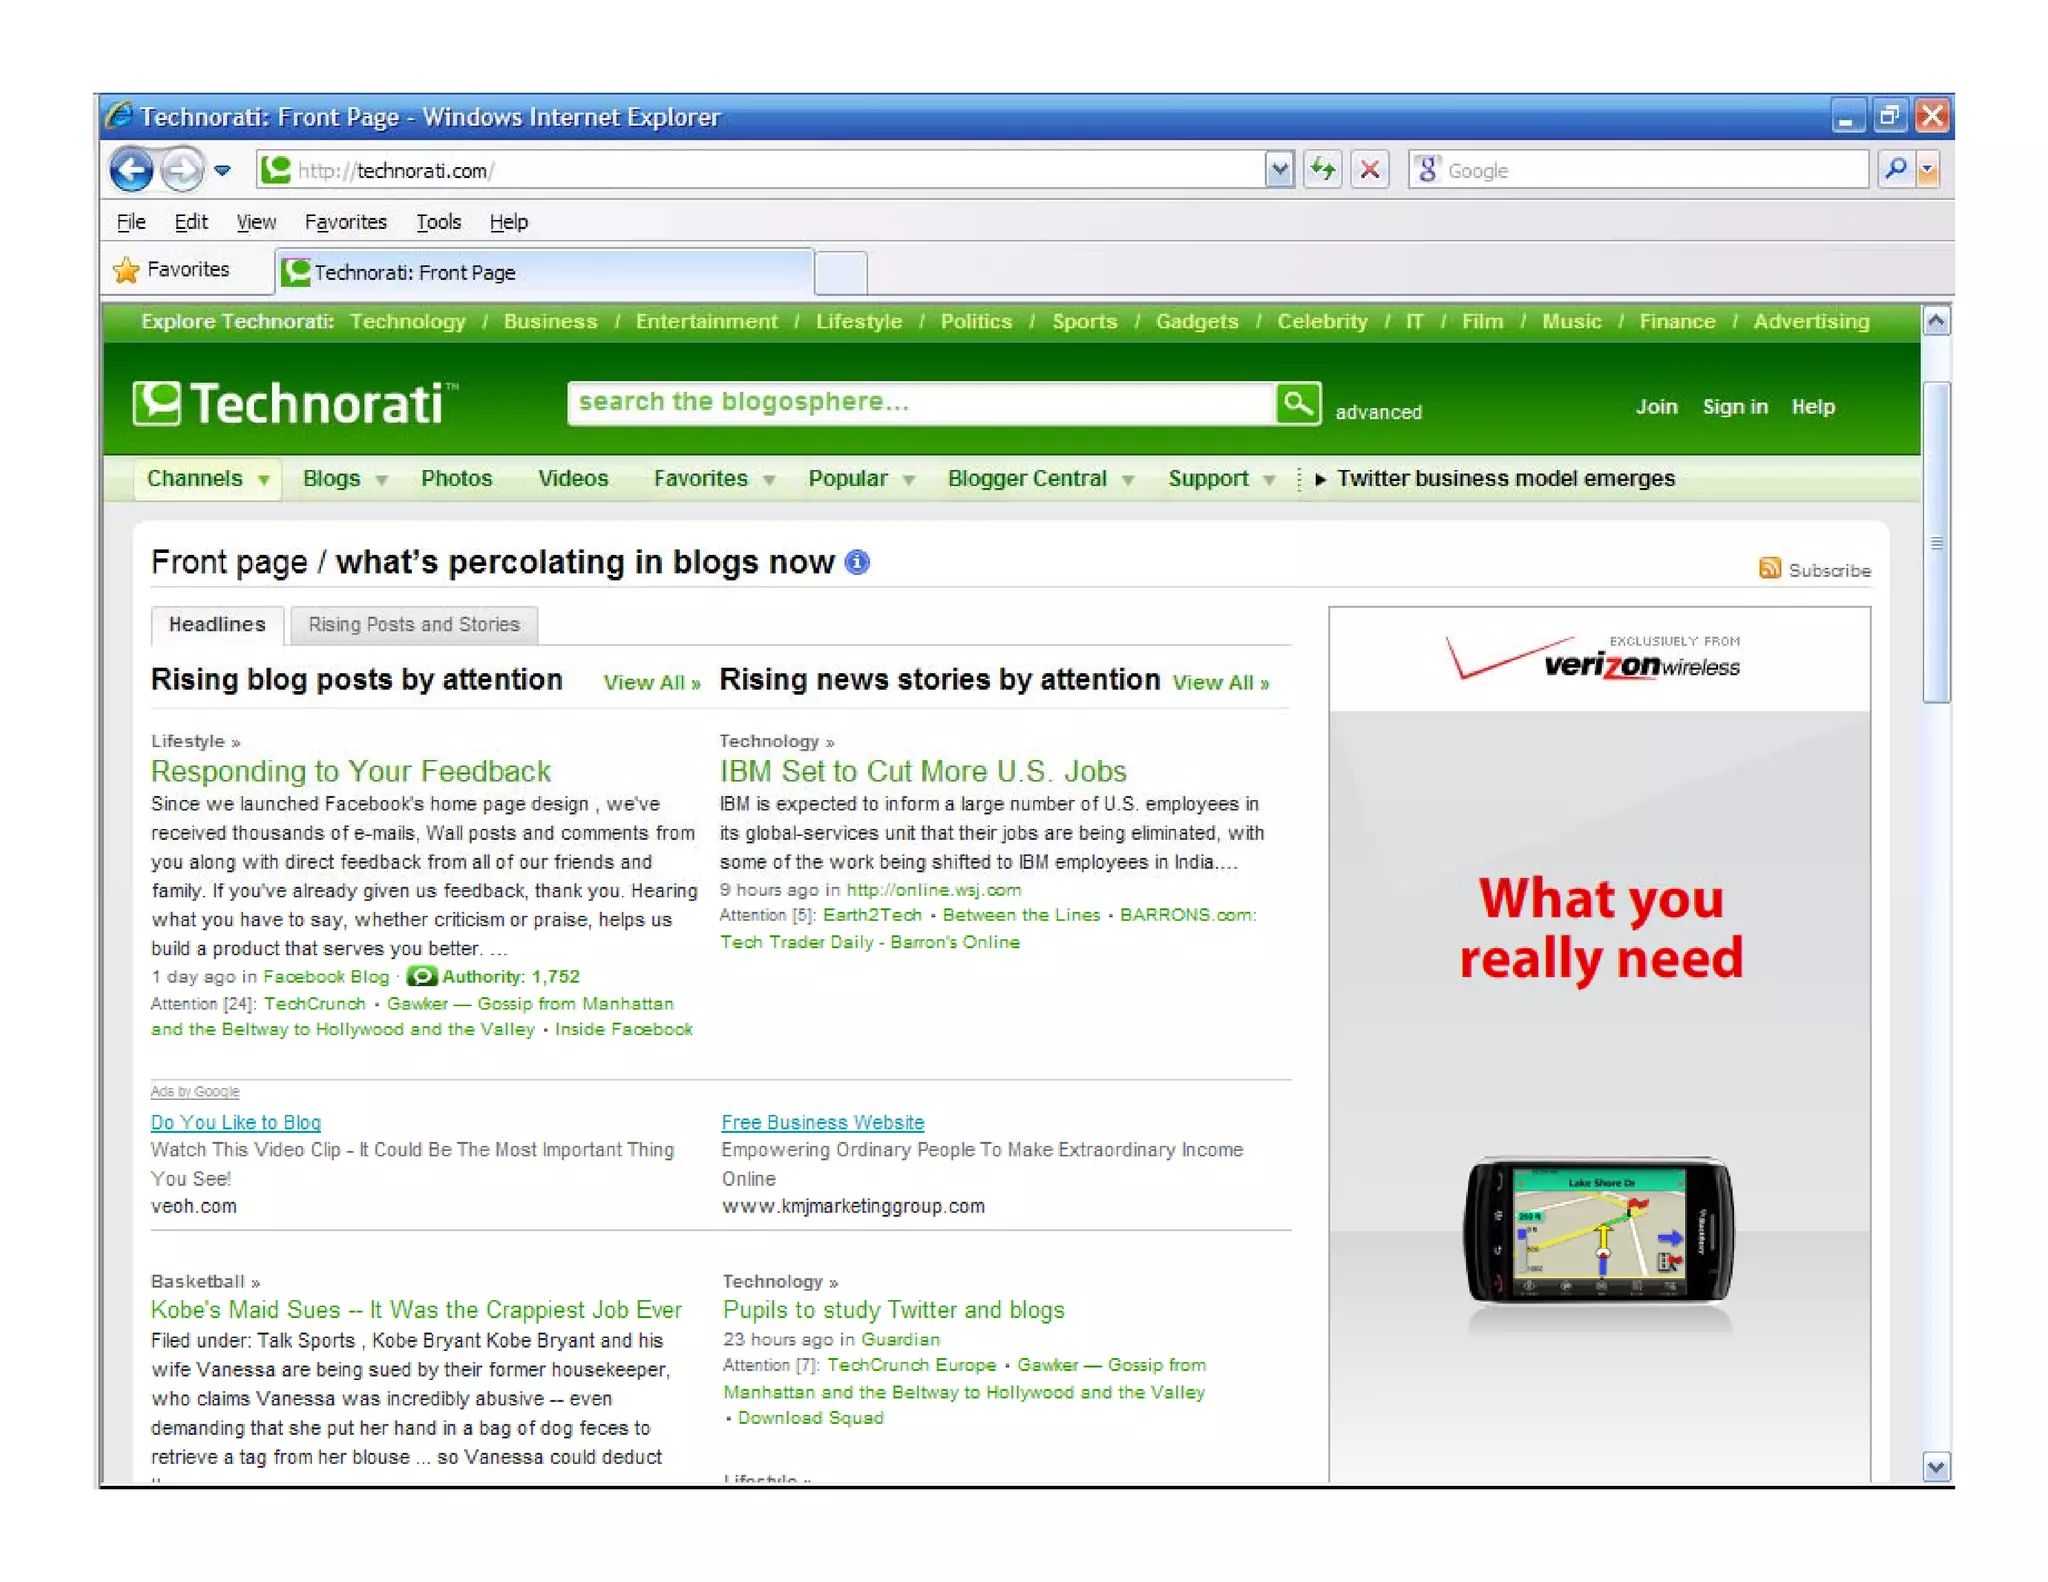Open the TechCrunch attention link
This screenshot has height=1582, width=2048.
(314, 1003)
